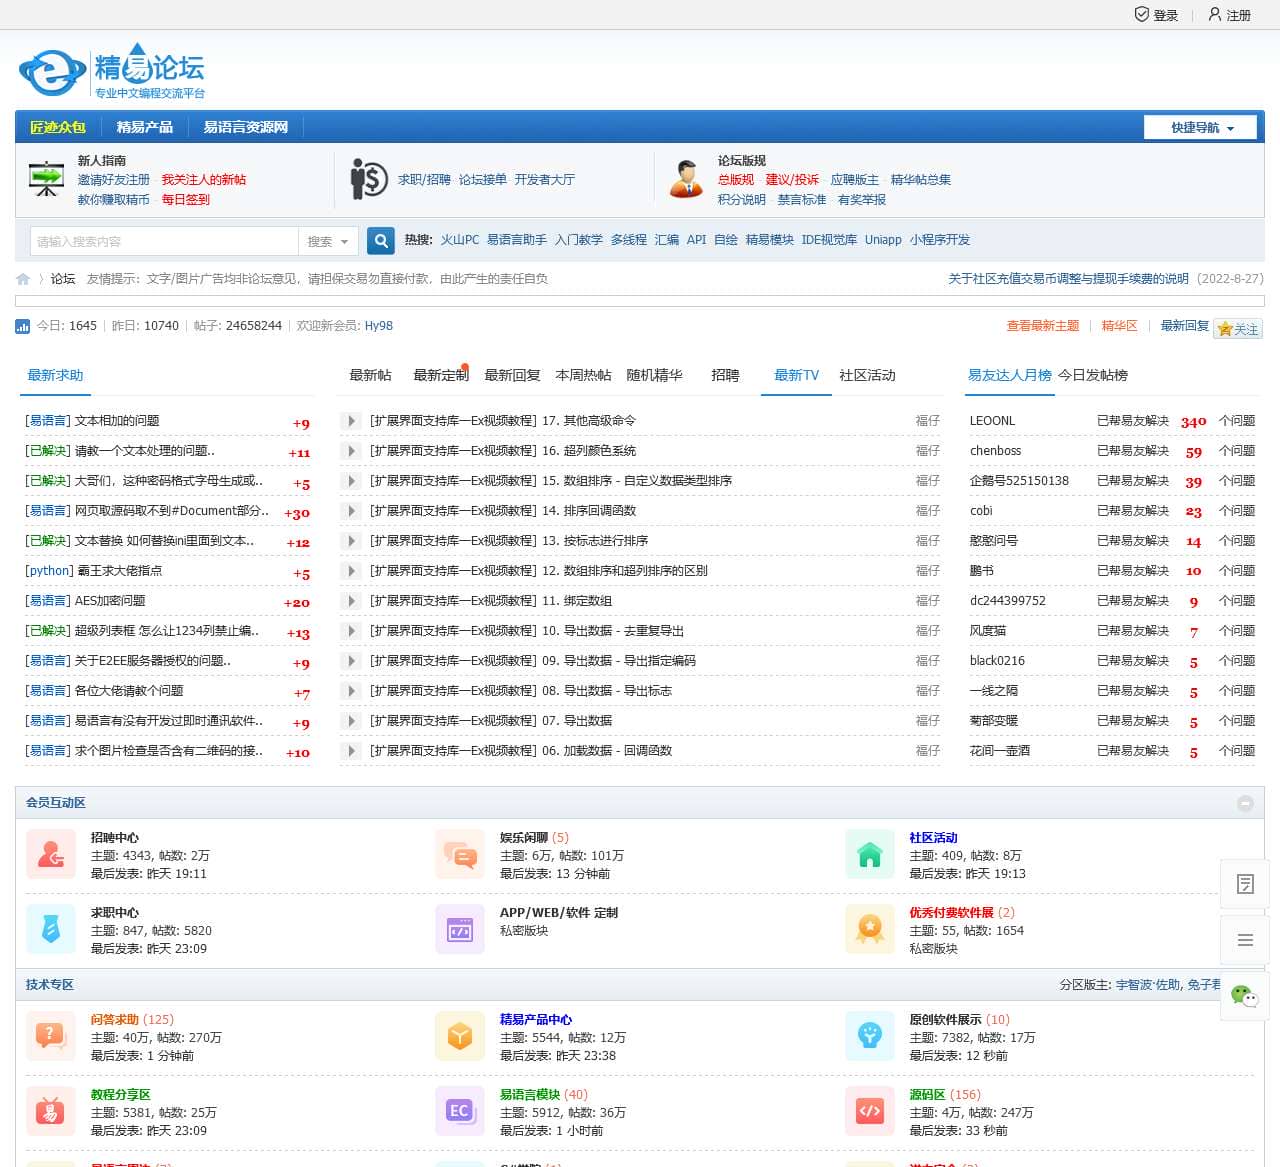Click the home icon in breadcrumb
Image resolution: width=1280 pixels, height=1167 pixels.
pyautogui.click(x=23, y=279)
